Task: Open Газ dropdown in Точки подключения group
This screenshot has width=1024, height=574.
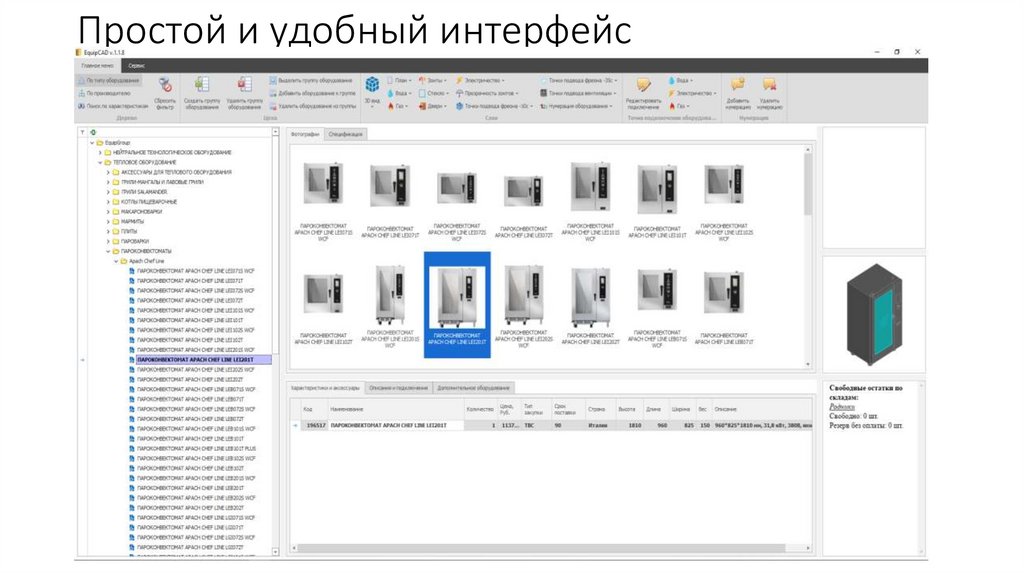Action: [x=679, y=106]
